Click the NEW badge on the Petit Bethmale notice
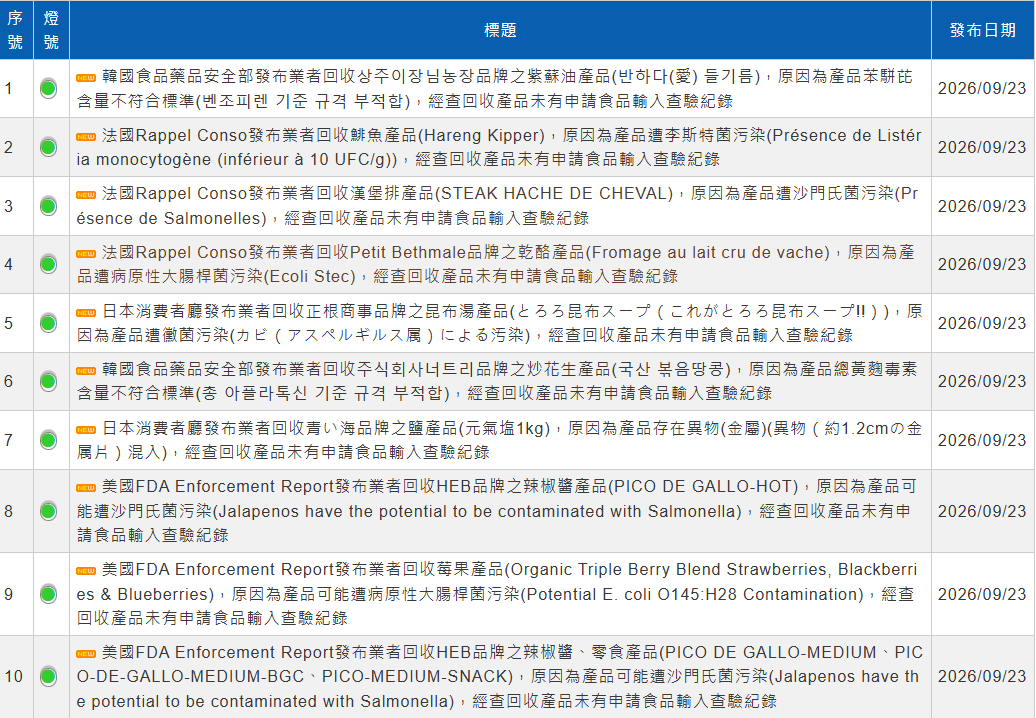 click(86, 254)
